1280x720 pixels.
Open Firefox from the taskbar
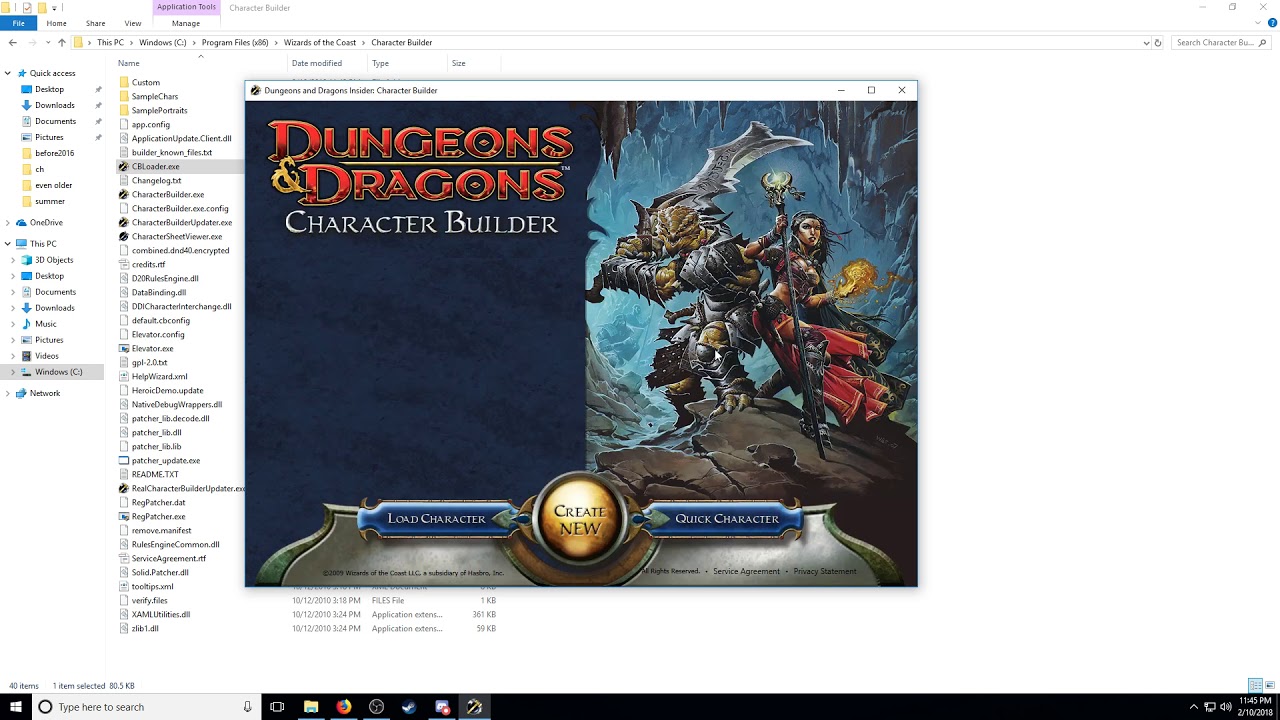coord(343,707)
